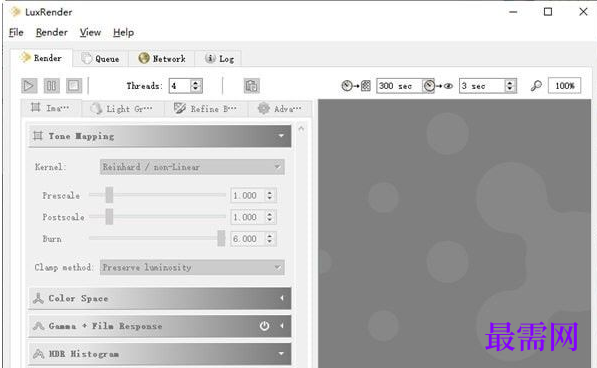Image resolution: width=597 pixels, height=368 pixels.
Task: Click the display refresh interval clock icon
Action: click(x=429, y=86)
